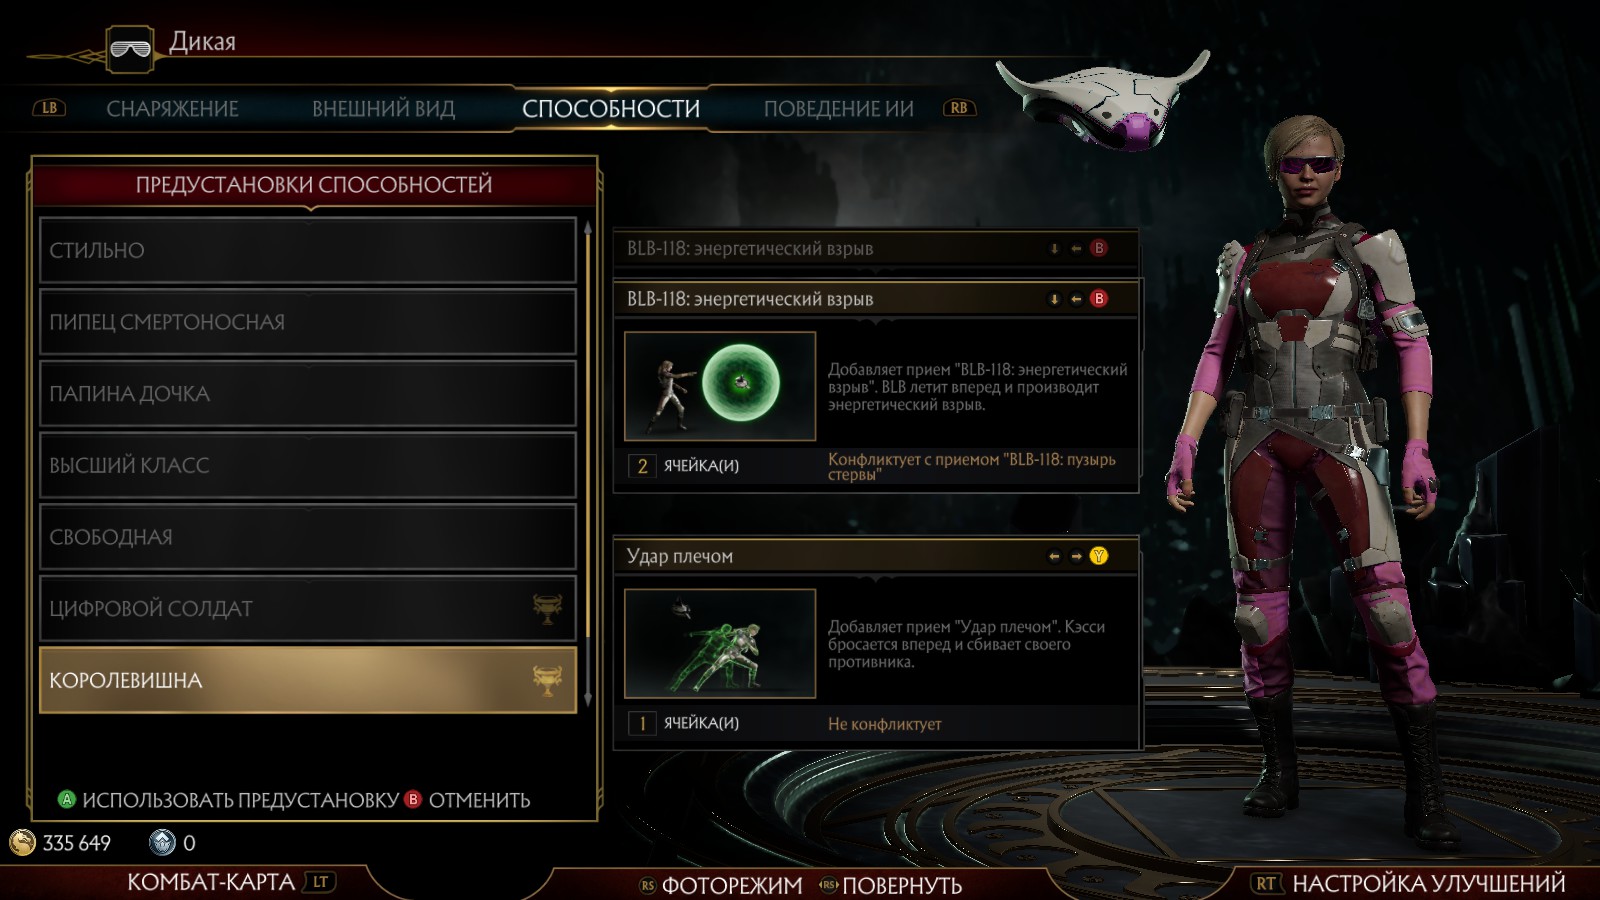Click ОТМЕНИТЬ to cancel
The width and height of the screenshot is (1600, 900).
tap(479, 800)
